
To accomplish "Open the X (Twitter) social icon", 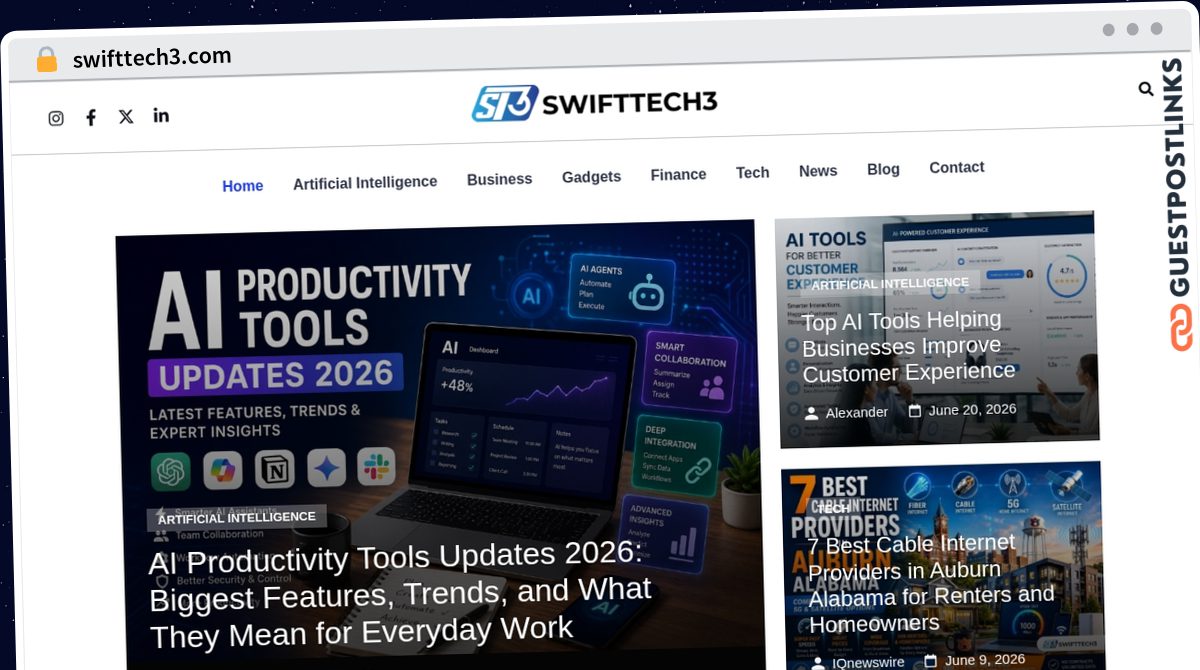I will pos(126,116).
